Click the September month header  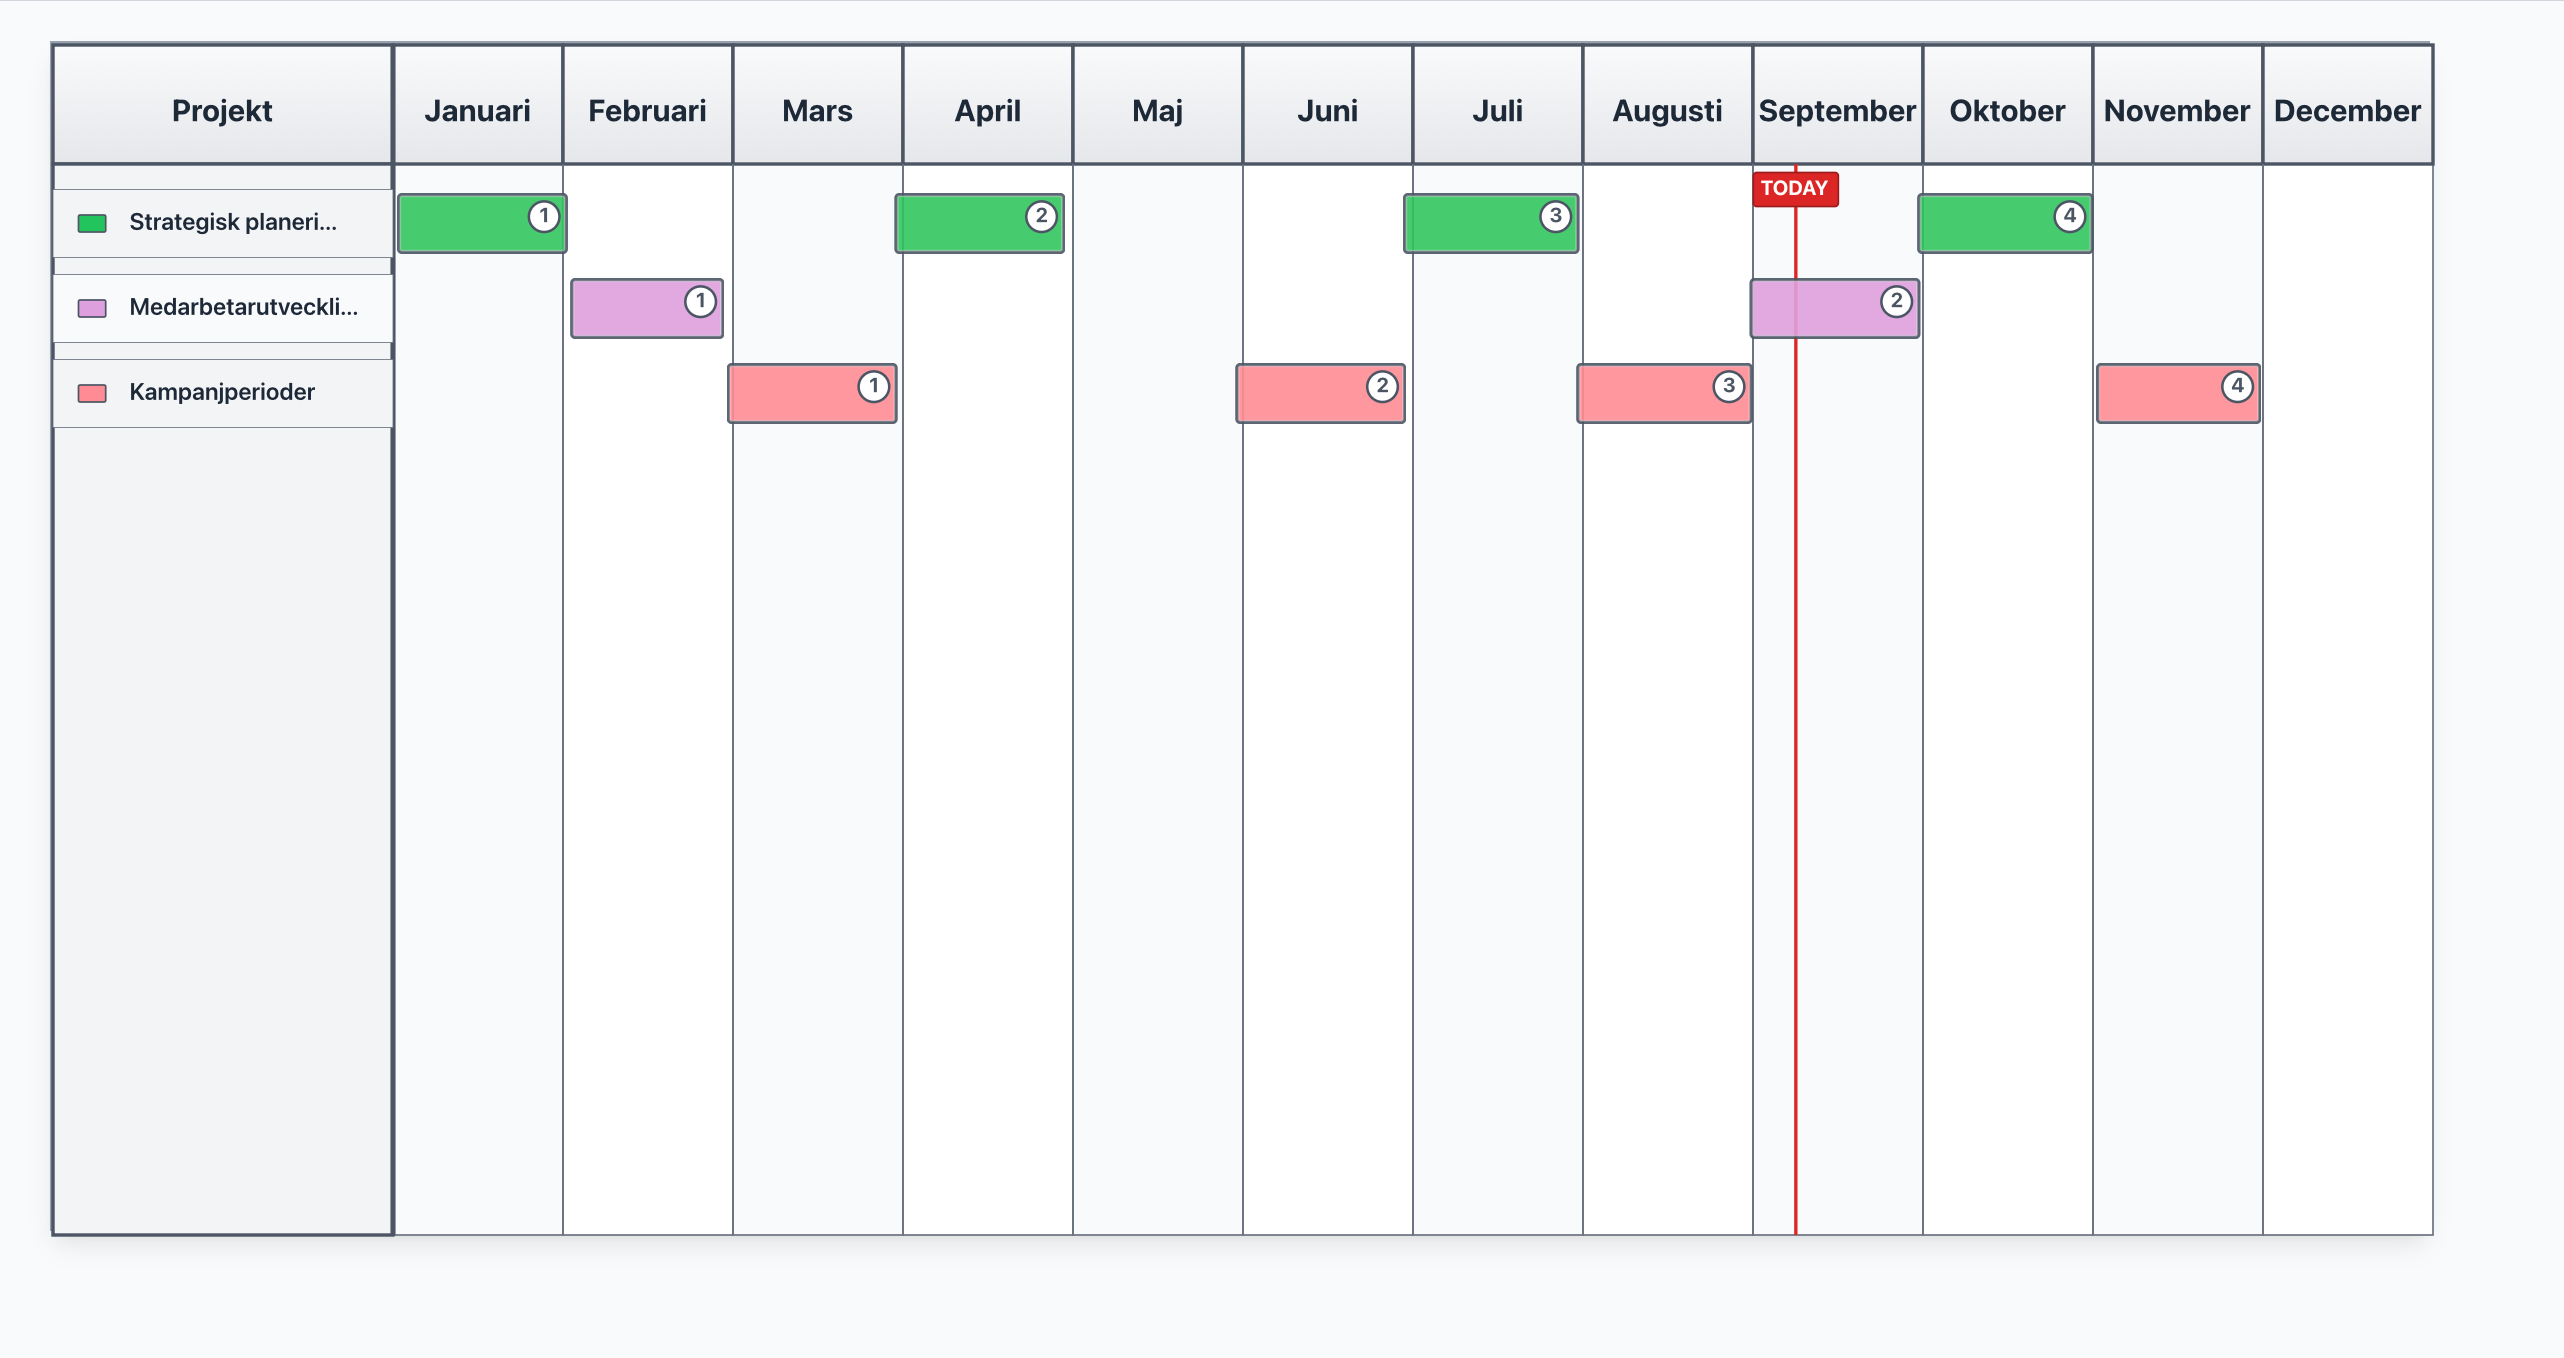pos(1837,110)
